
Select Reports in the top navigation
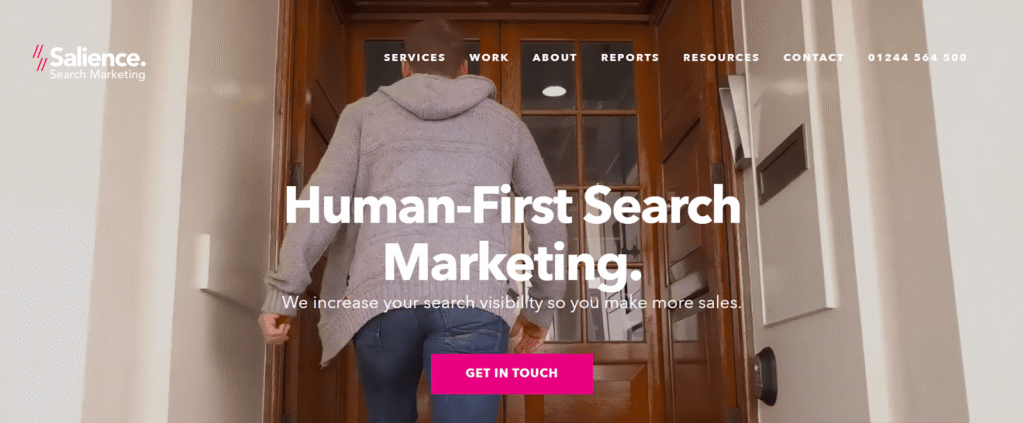630,57
